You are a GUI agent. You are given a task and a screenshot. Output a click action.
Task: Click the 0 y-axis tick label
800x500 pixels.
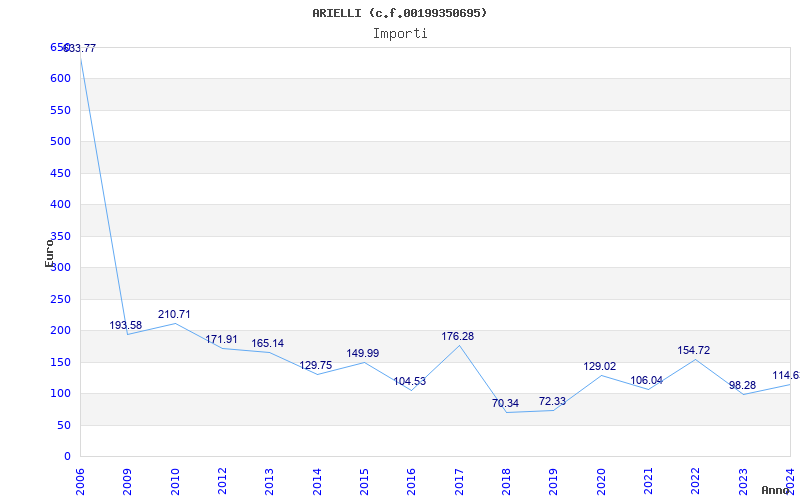67,457
